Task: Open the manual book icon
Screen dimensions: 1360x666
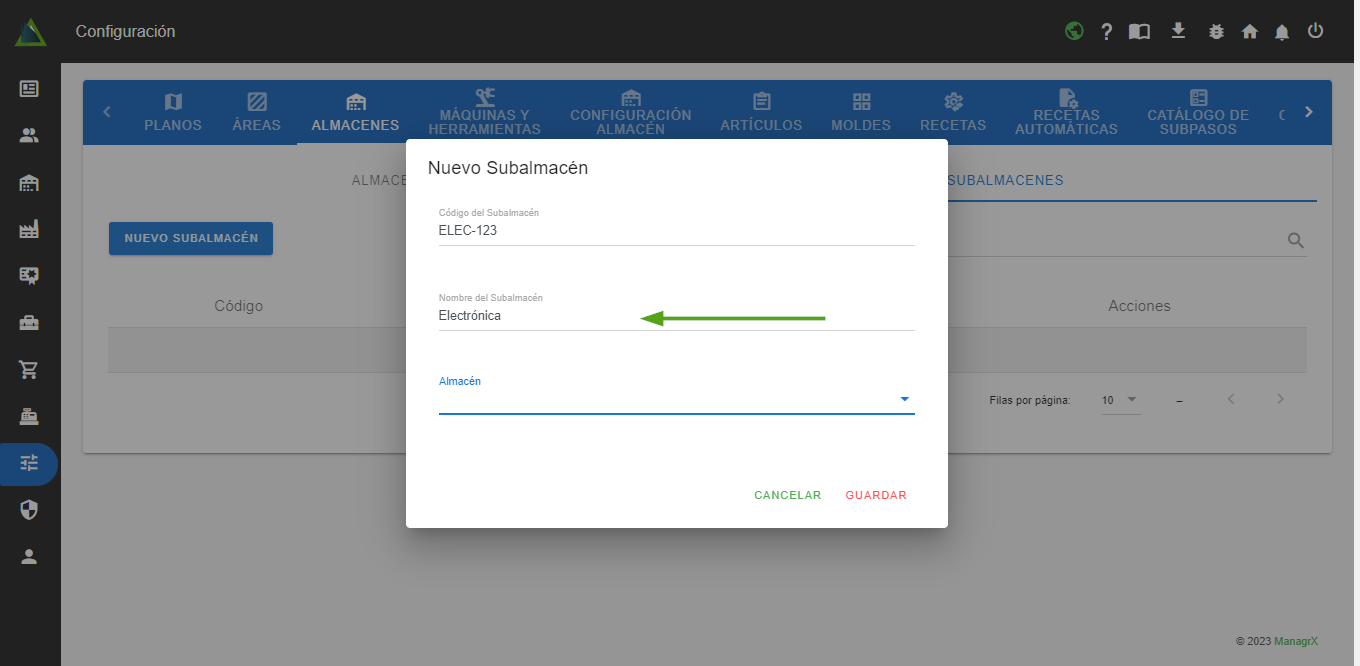Action: [1139, 32]
